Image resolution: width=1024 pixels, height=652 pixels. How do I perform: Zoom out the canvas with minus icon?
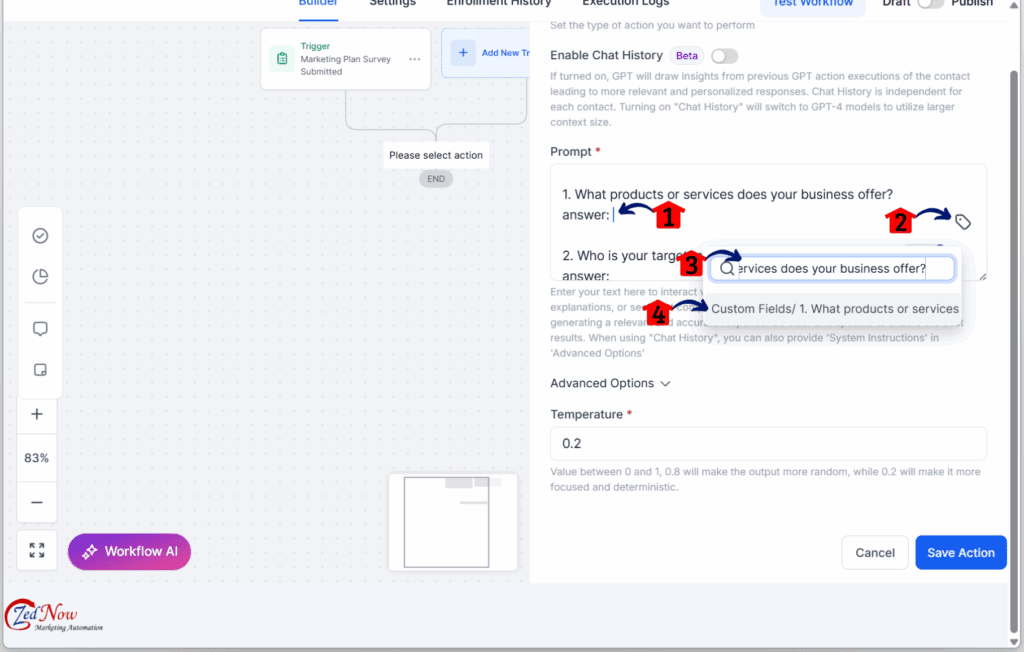coord(37,502)
